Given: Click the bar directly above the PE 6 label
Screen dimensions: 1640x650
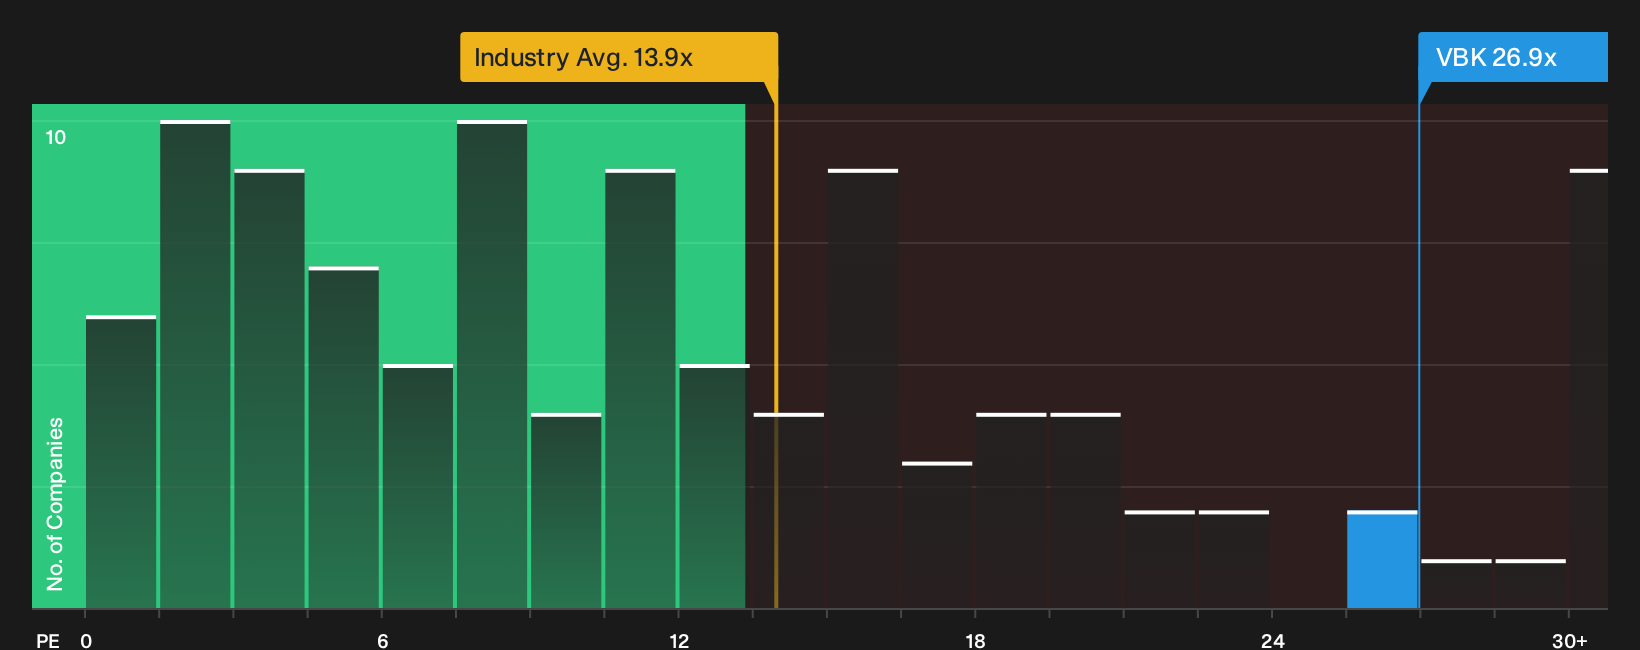Looking at the screenshot, I should click(x=418, y=486).
